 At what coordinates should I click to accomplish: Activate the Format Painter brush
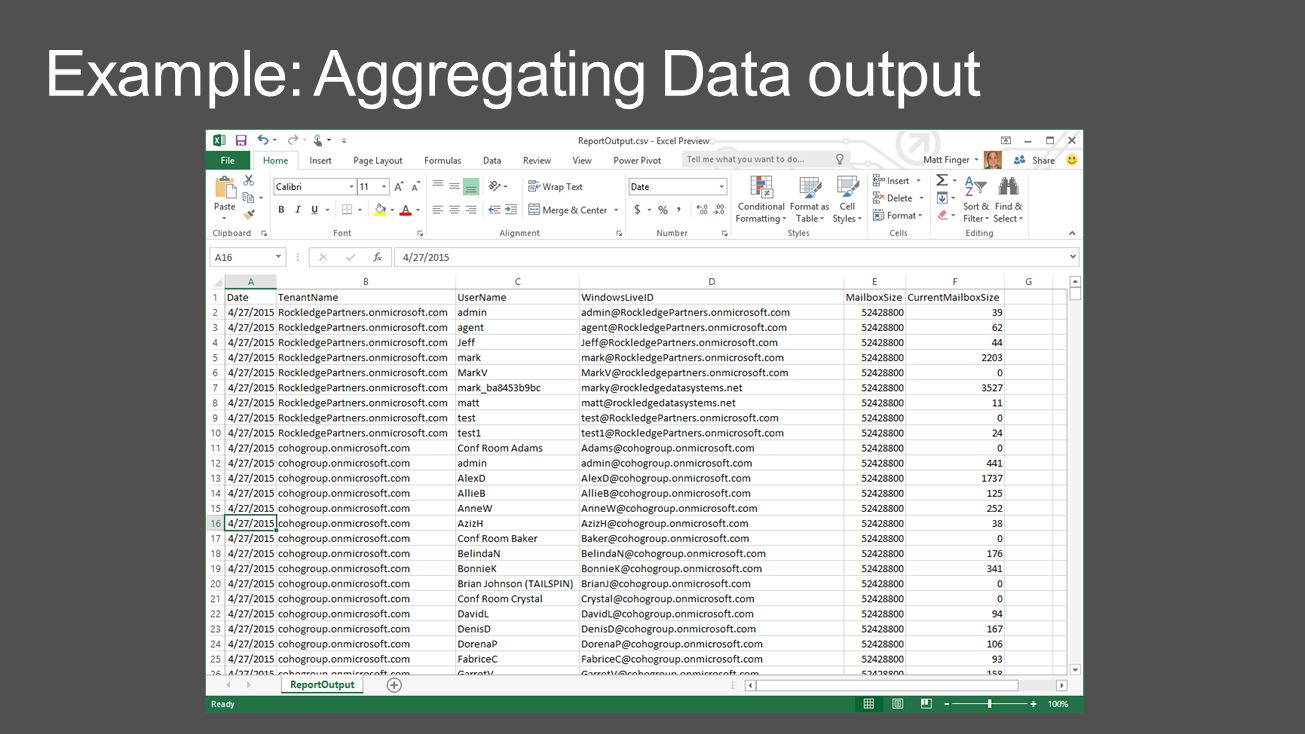tap(249, 214)
